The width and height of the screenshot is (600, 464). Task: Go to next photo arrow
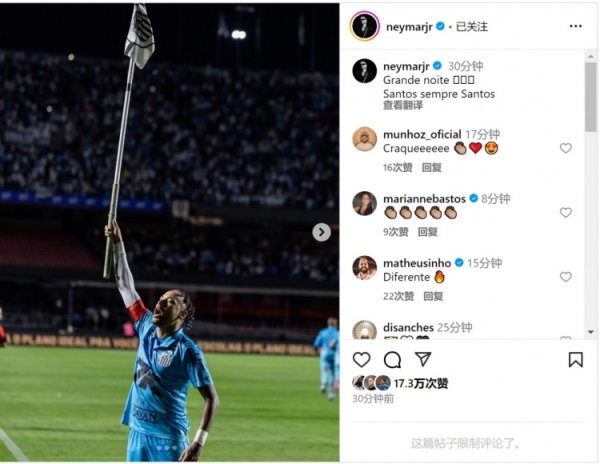point(321,232)
